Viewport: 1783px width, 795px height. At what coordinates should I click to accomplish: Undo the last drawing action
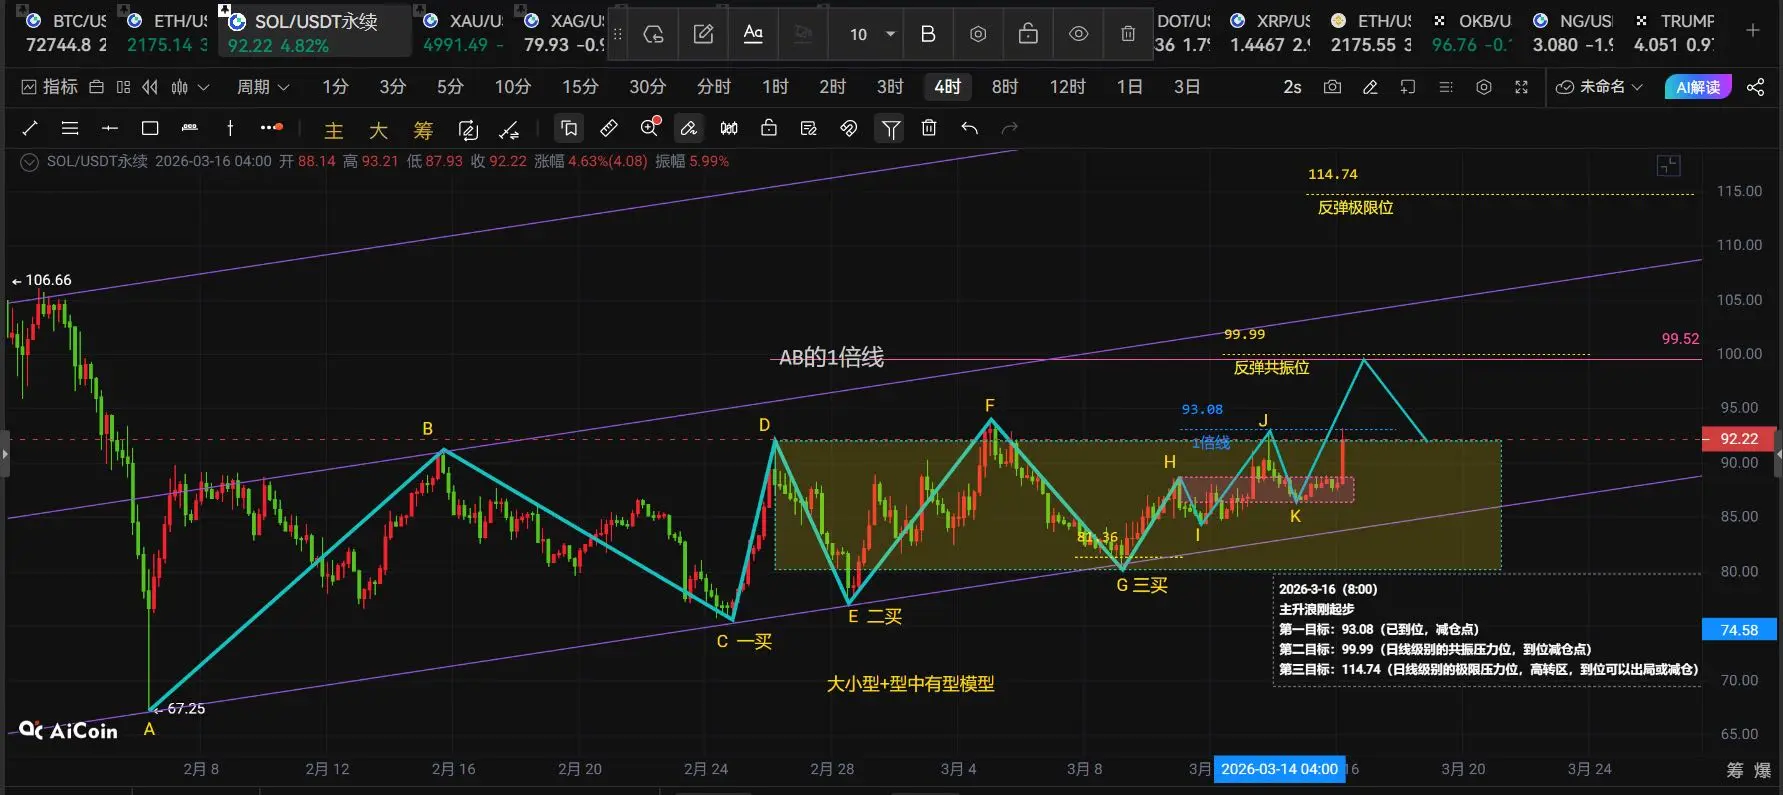click(x=969, y=128)
